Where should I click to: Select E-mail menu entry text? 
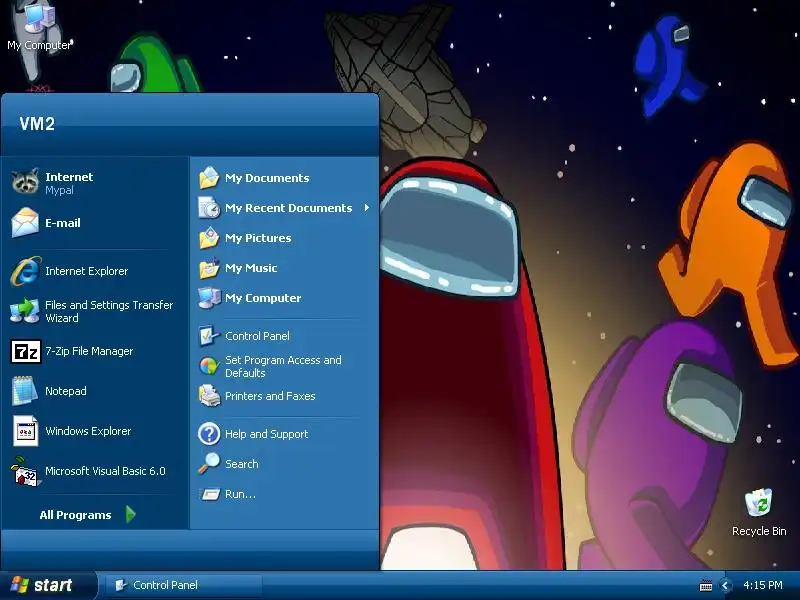point(63,223)
